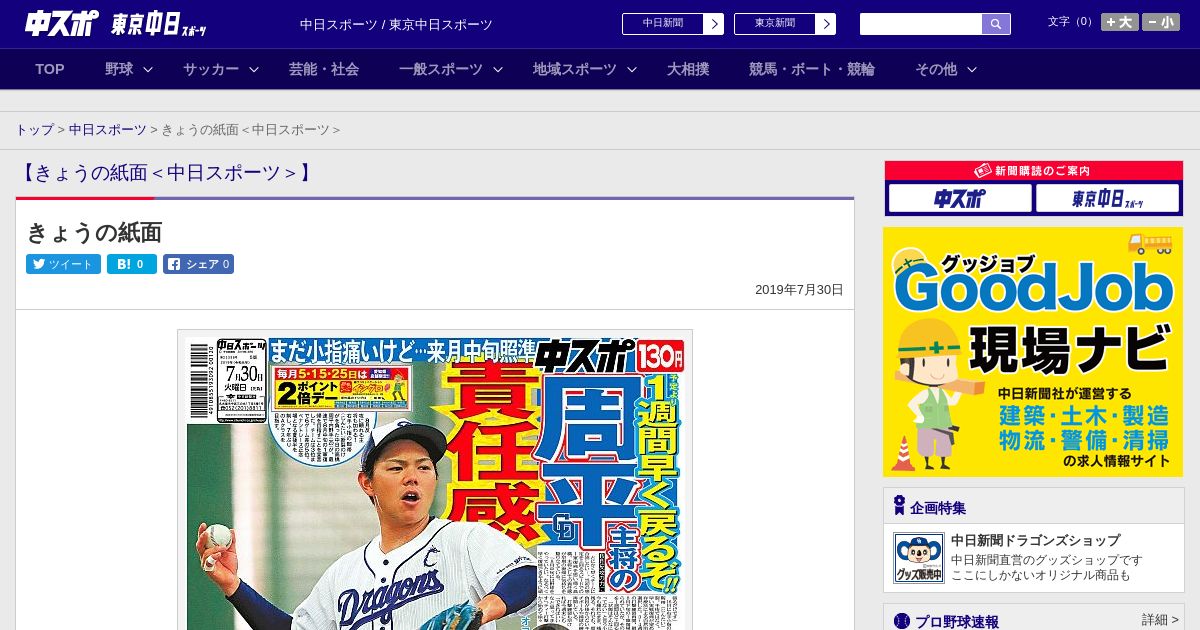Viewport: 1200px width, 630px height.
Task: Click the 中スポ logo in header
Action: pos(62,24)
